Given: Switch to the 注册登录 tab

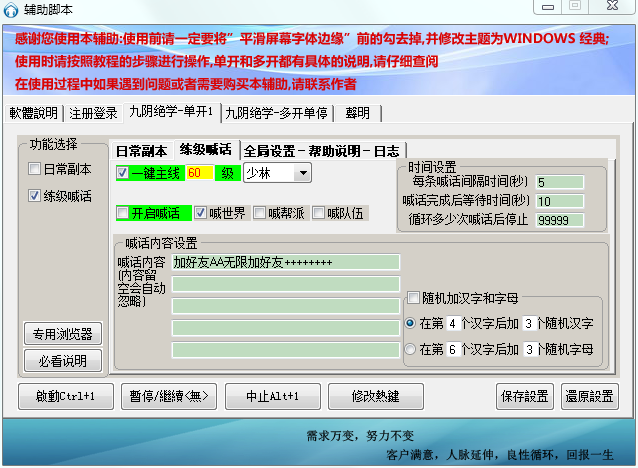Looking at the screenshot, I should 93,112.
